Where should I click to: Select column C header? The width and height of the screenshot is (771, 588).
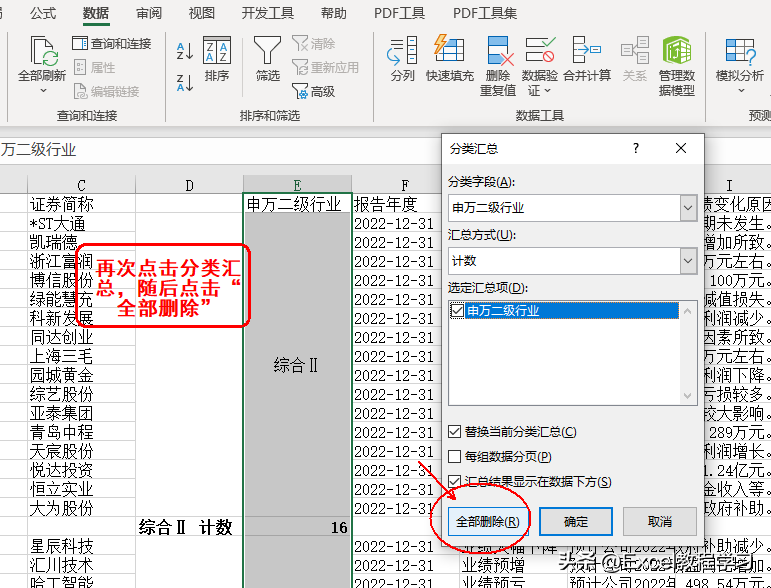click(81, 185)
